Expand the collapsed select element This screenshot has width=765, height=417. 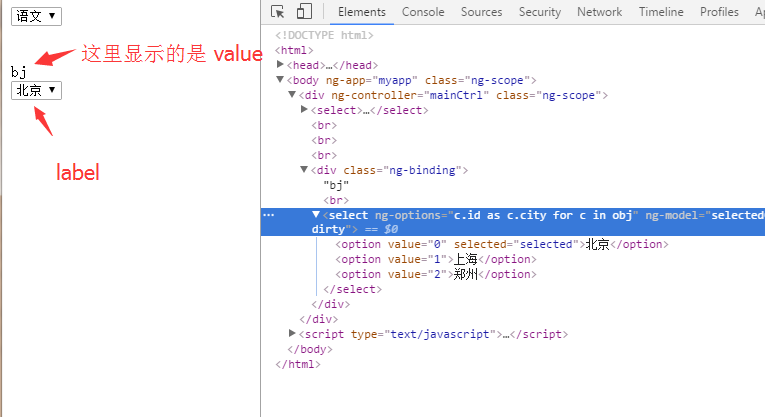[305, 110]
